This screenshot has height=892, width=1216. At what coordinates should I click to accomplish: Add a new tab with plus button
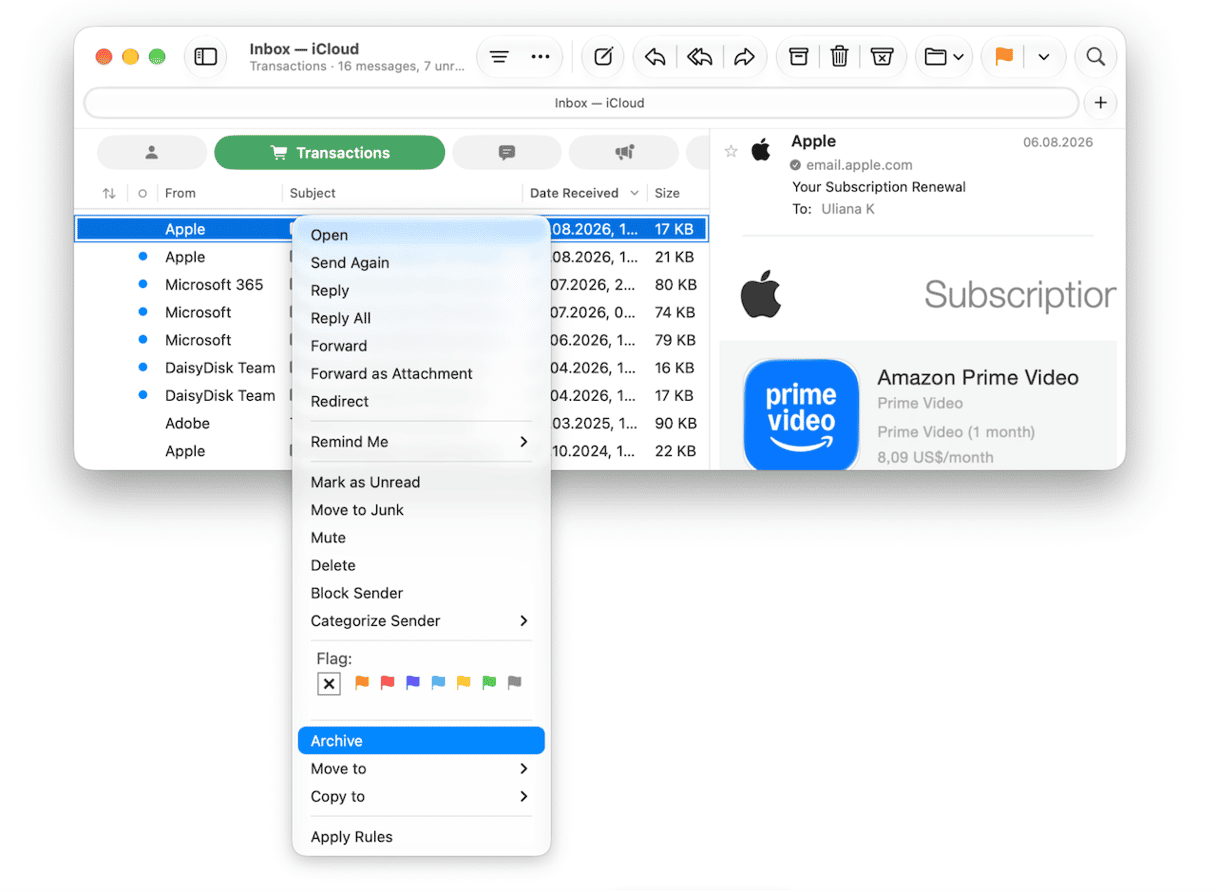[1101, 103]
